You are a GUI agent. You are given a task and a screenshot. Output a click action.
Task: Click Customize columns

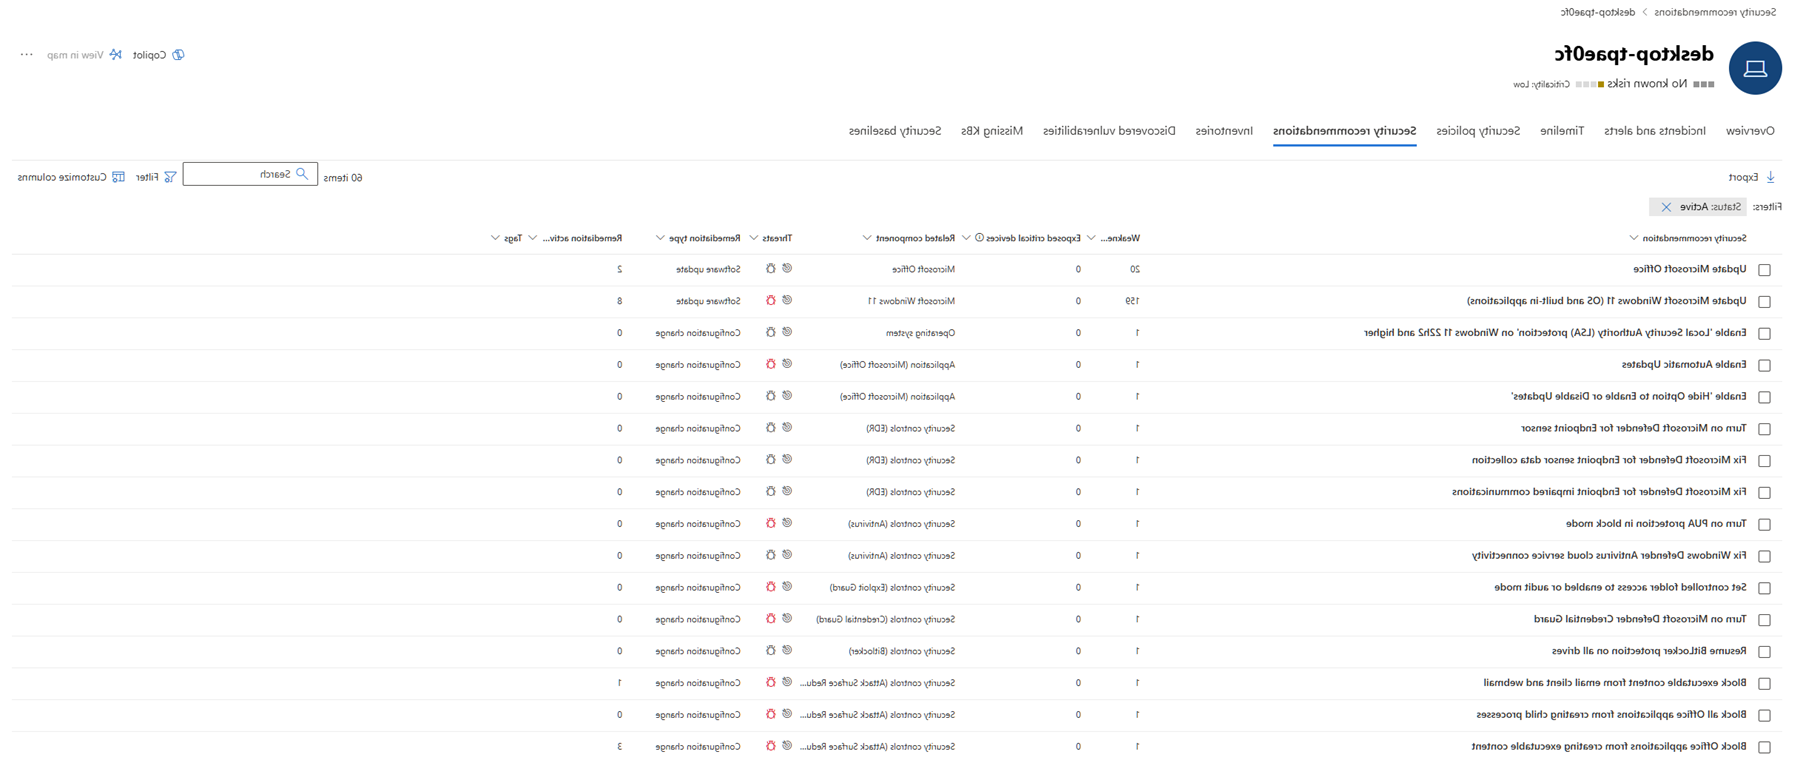pos(71,177)
